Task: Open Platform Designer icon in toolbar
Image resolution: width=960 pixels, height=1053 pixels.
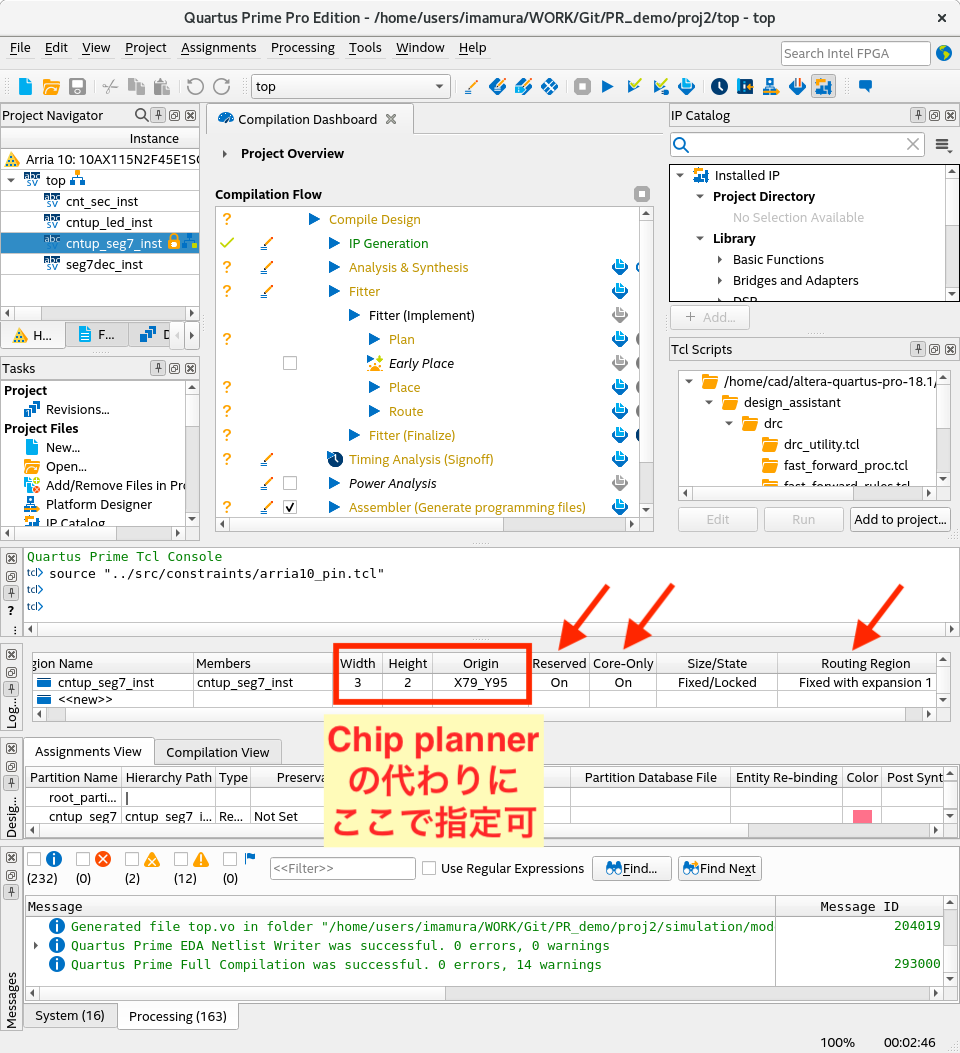Action: coord(771,86)
